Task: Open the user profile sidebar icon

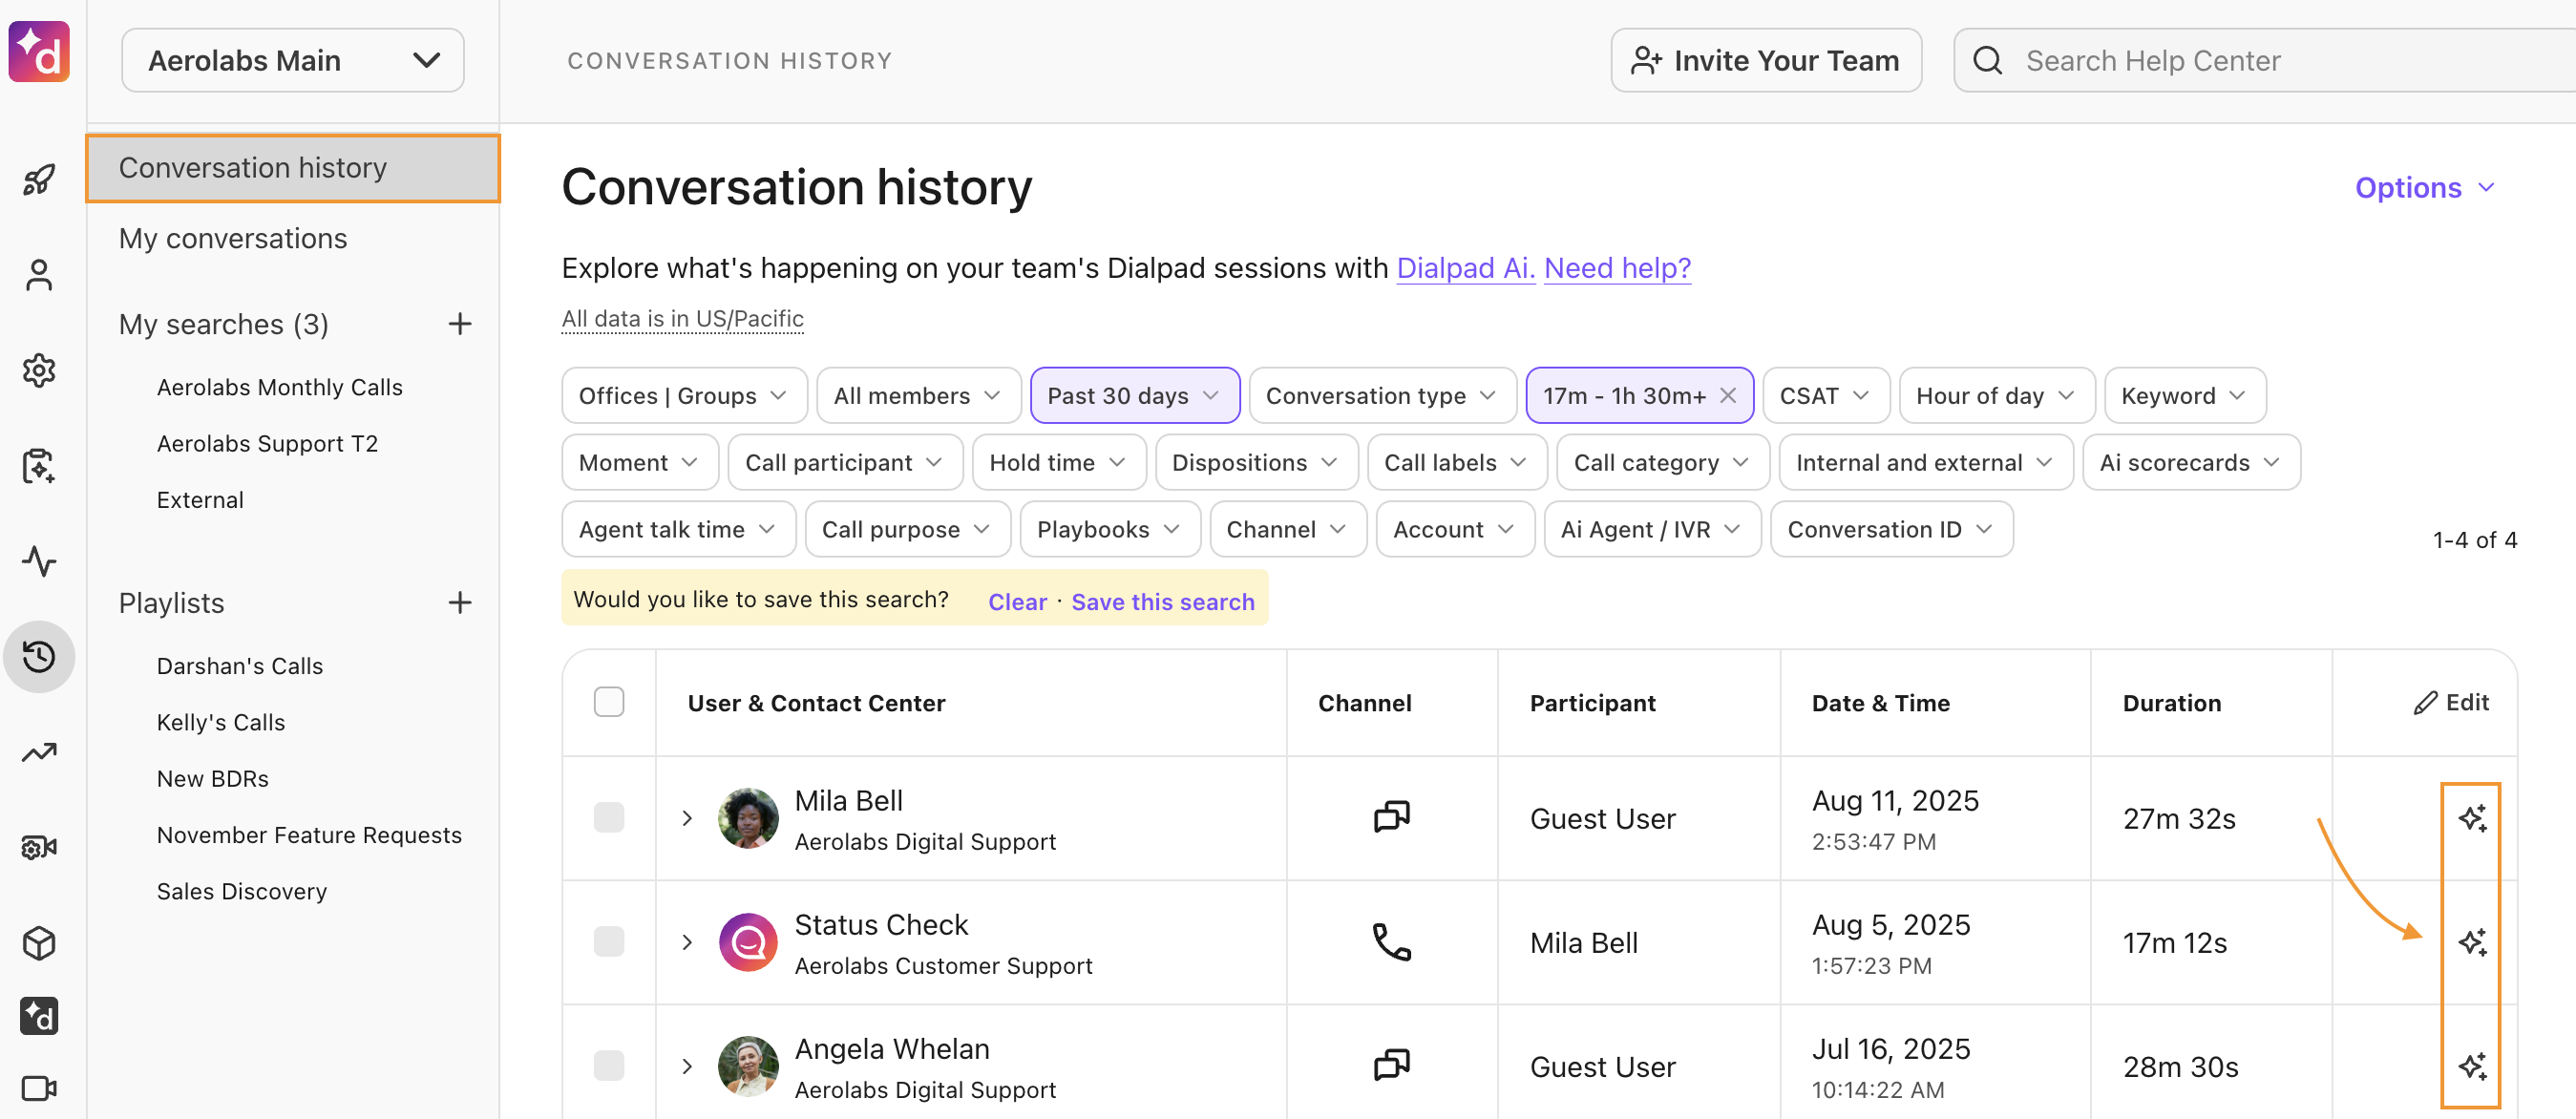Action: coord(39,275)
